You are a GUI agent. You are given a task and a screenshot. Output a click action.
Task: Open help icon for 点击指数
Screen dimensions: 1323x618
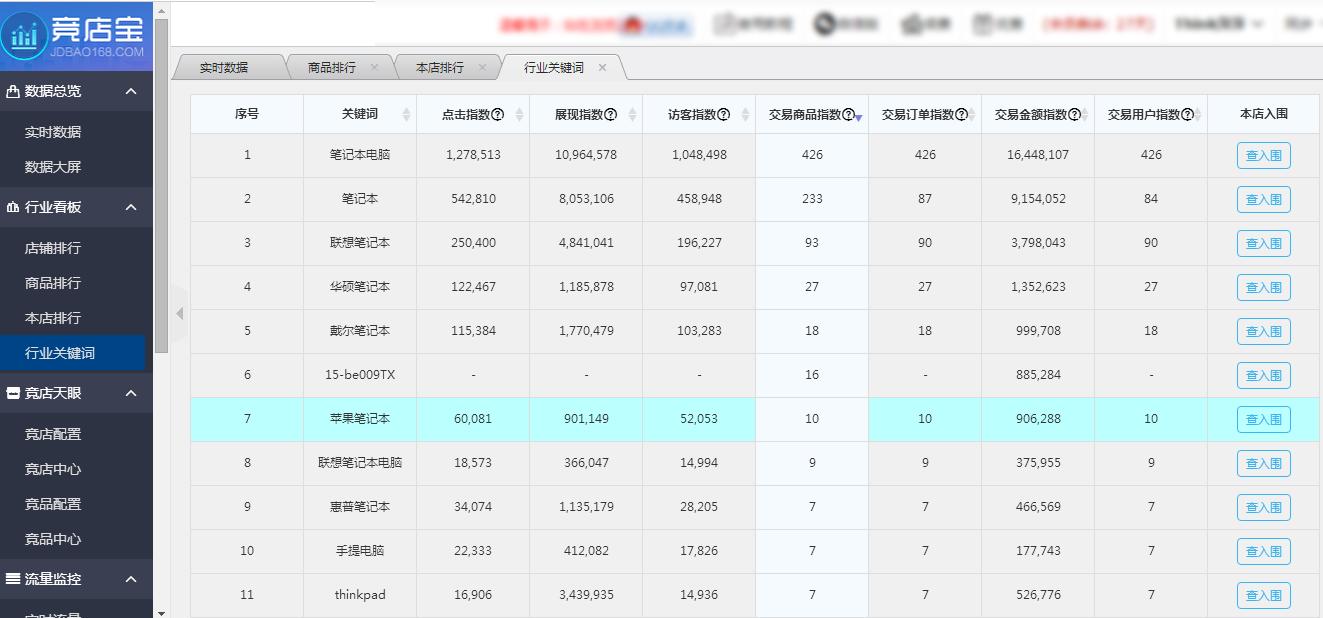point(497,115)
